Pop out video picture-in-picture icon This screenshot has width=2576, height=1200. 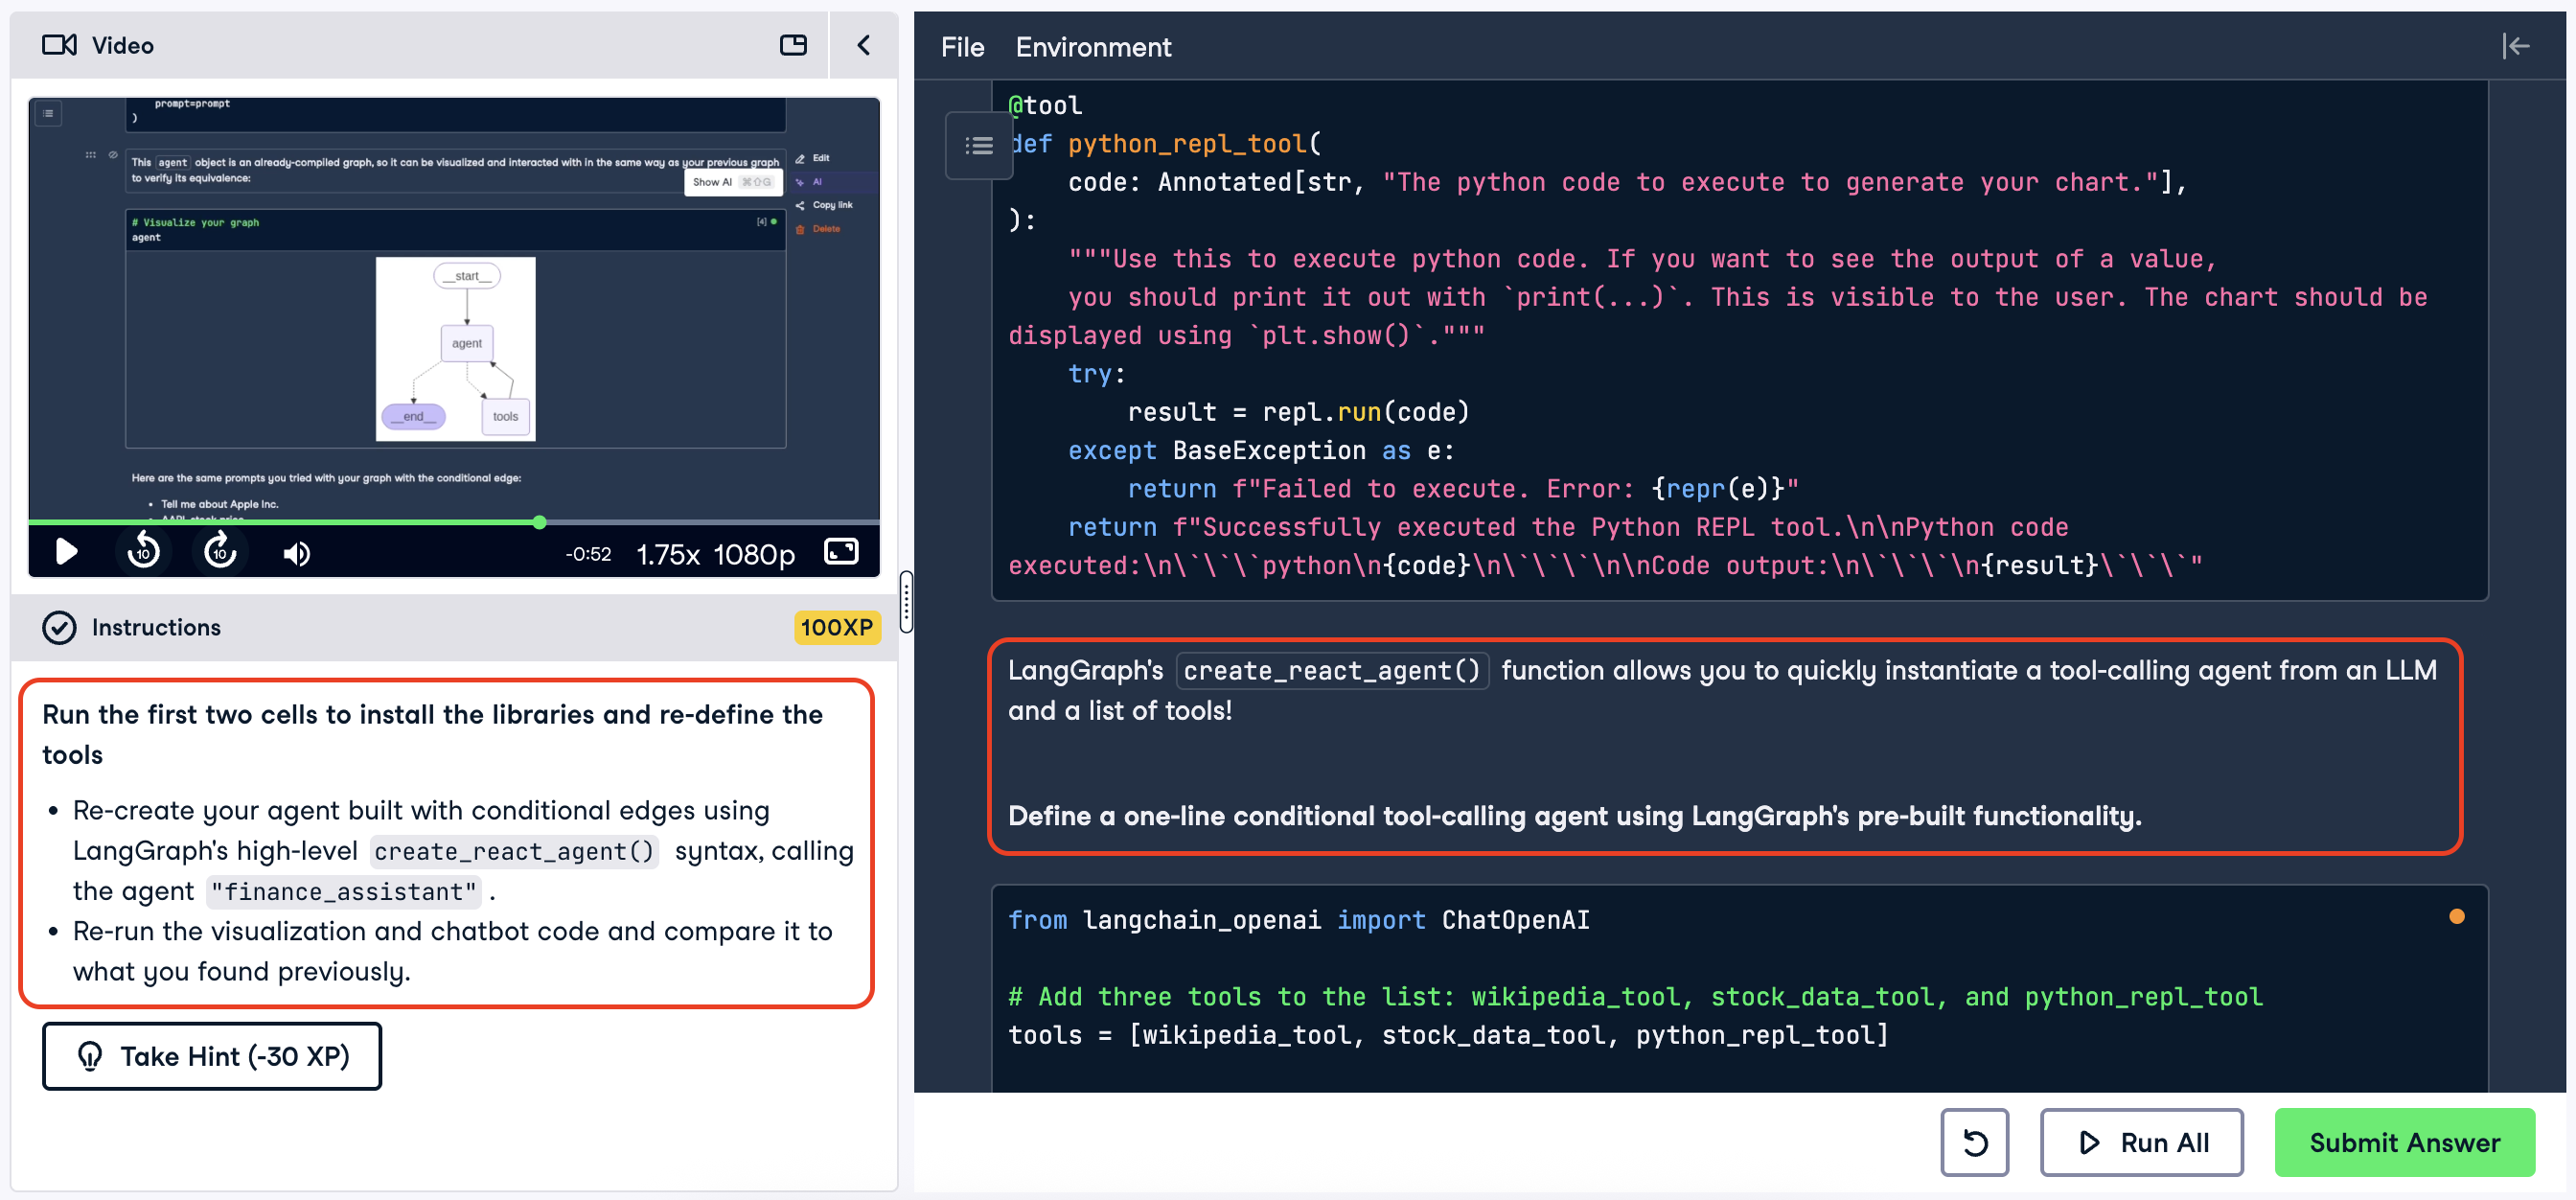[793, 45]
